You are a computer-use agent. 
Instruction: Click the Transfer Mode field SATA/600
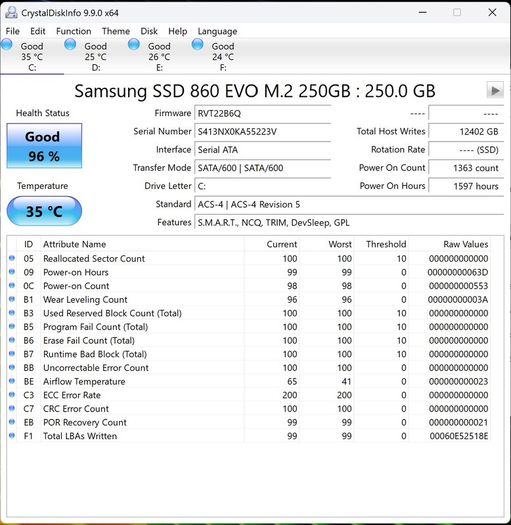(x=263, y=167)
